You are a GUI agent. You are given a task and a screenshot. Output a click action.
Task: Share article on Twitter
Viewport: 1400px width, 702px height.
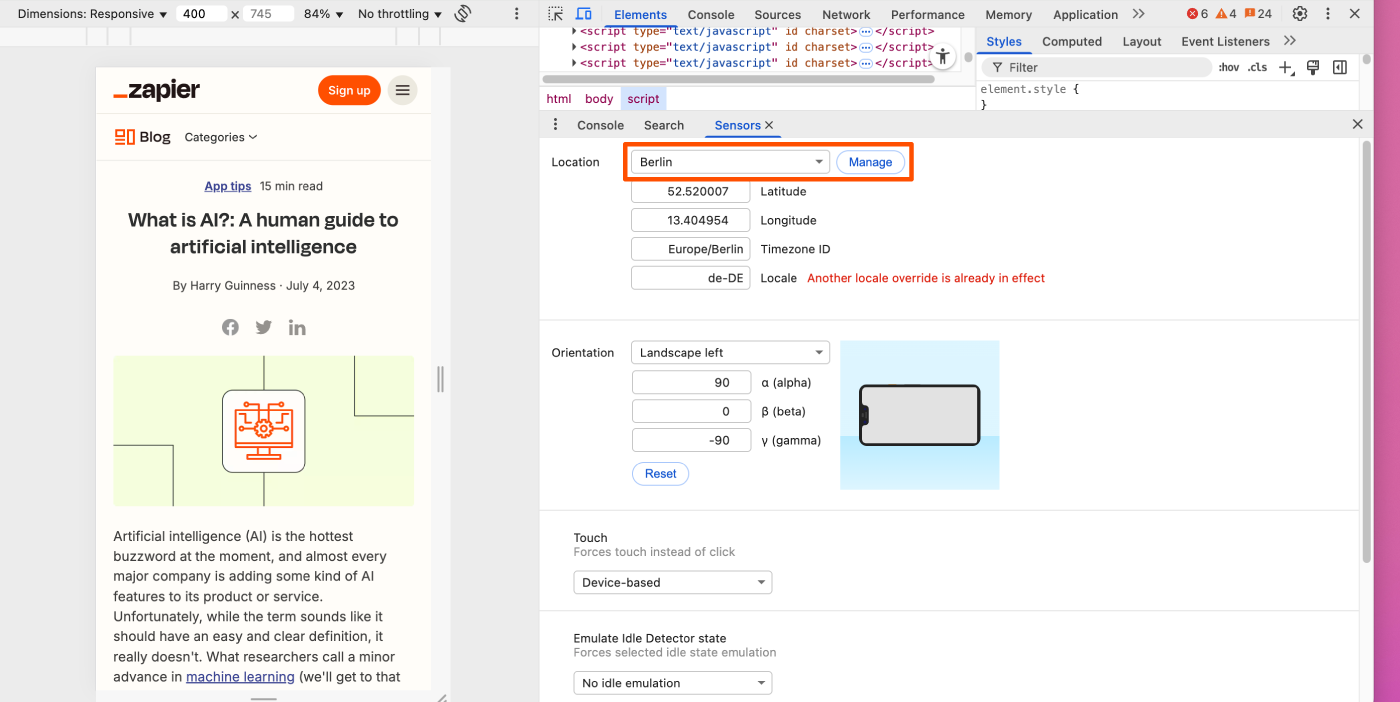tap(263, 327)
